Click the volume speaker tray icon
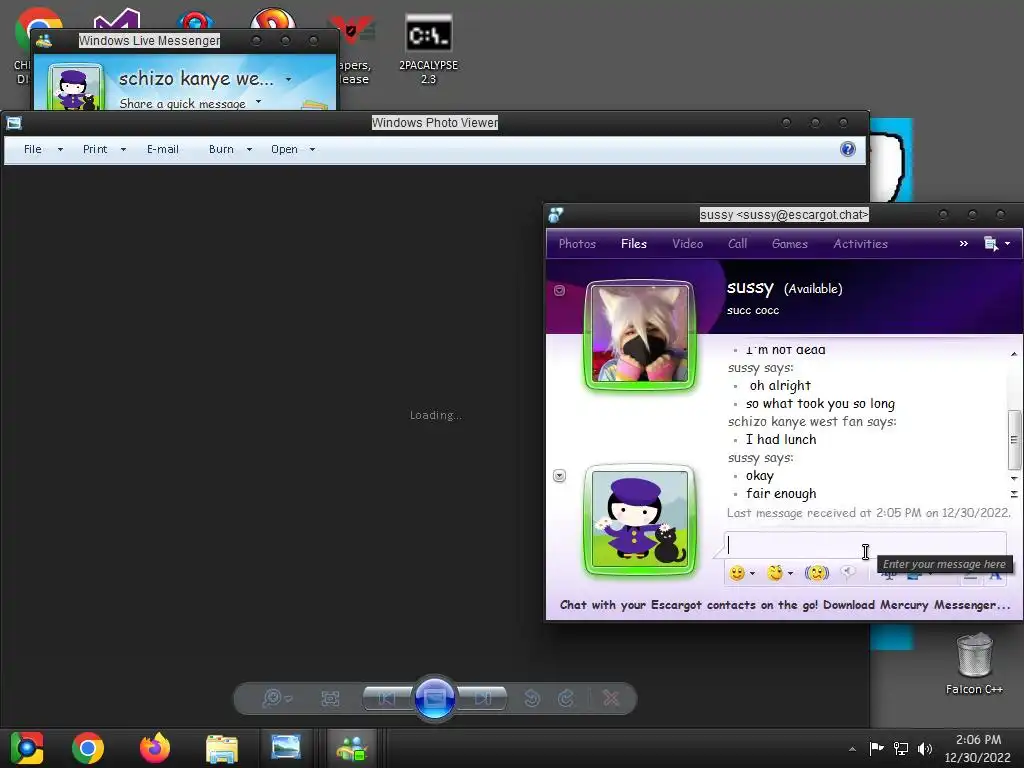1024x768 pixels. click(x=925, y=749)
